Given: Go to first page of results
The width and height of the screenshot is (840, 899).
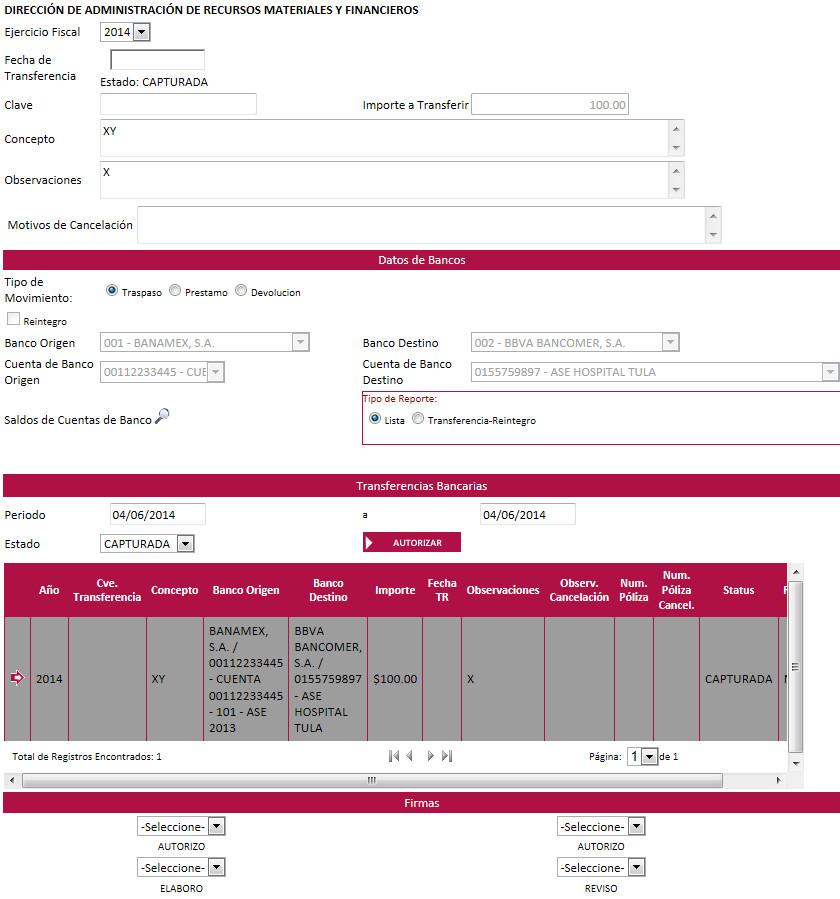Looking at the screenshot, I should pos(393,756).
